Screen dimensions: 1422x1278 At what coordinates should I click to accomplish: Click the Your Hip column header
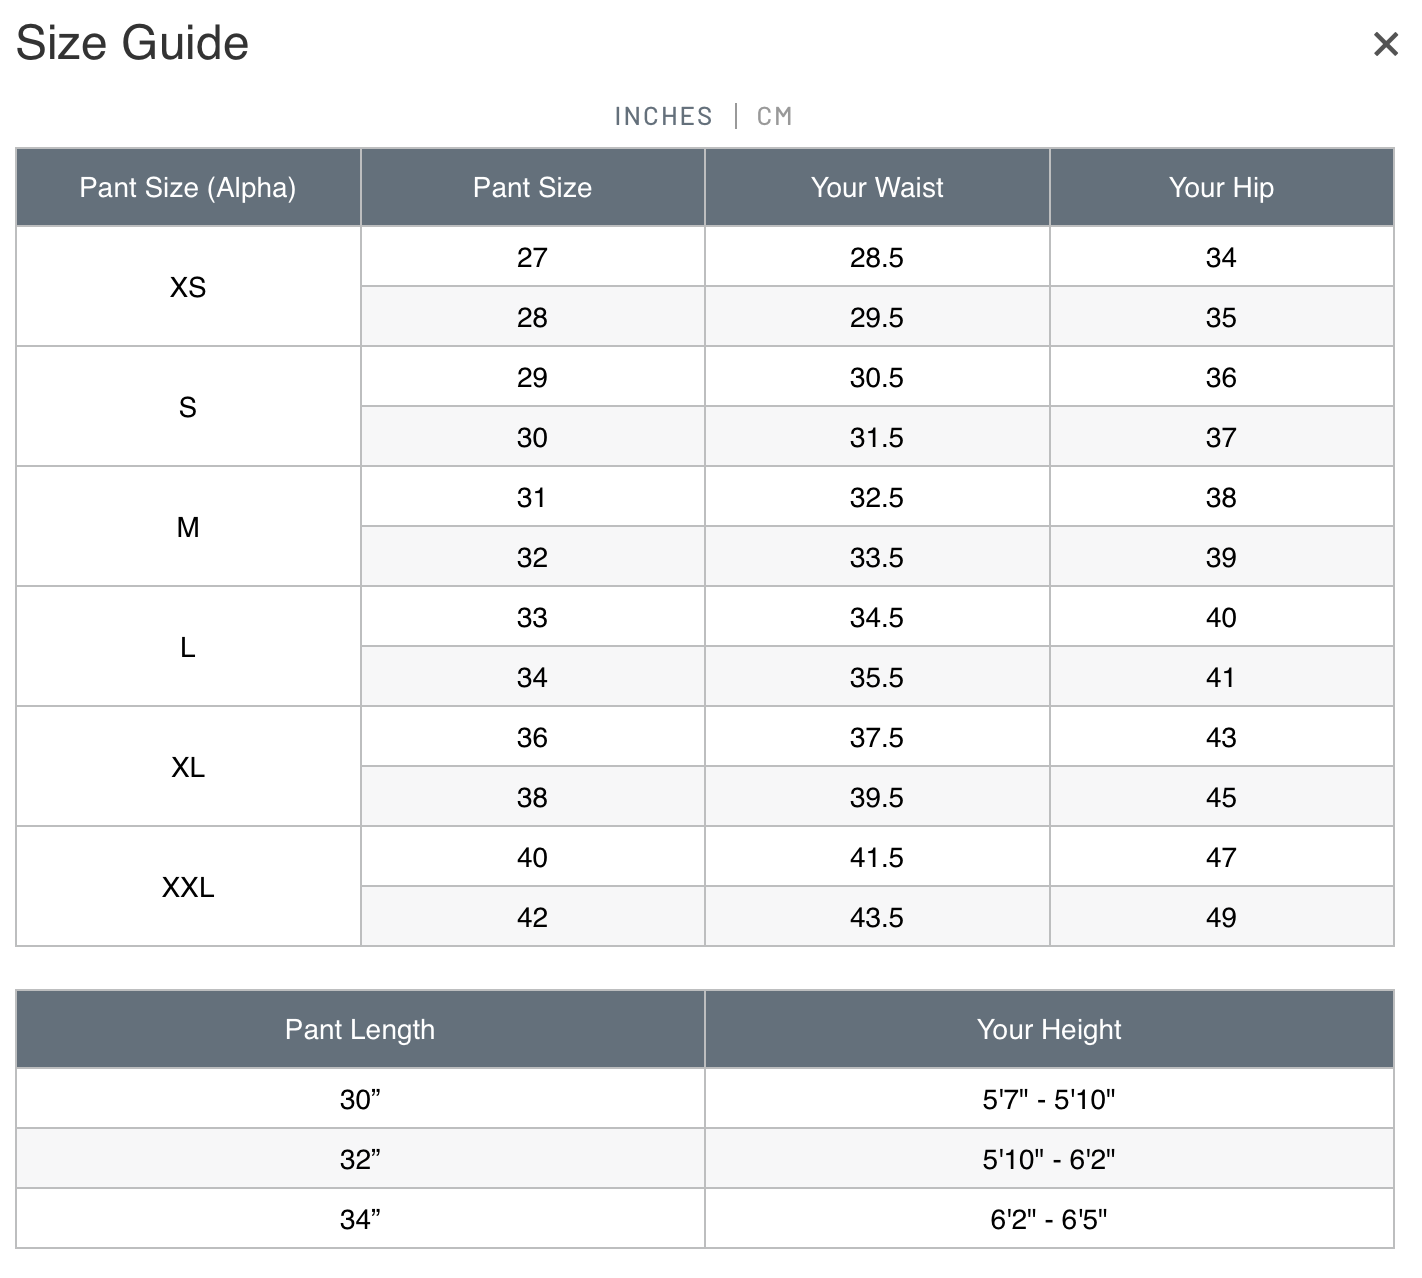pyautogui.click(x=1221, y=188)
